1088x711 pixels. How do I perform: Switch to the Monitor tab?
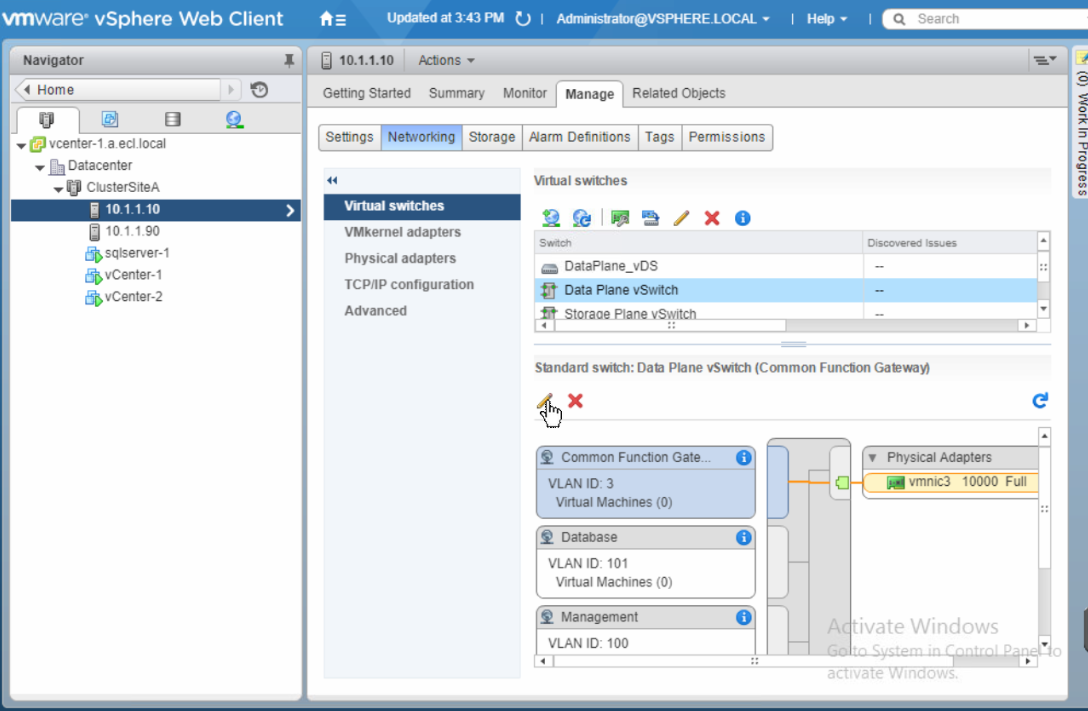524,93
